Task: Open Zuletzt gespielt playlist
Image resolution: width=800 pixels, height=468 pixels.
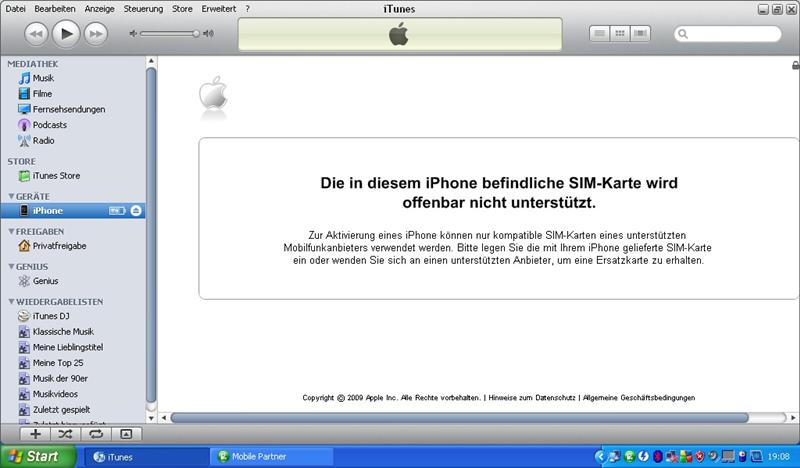Action: coord(61,410)
